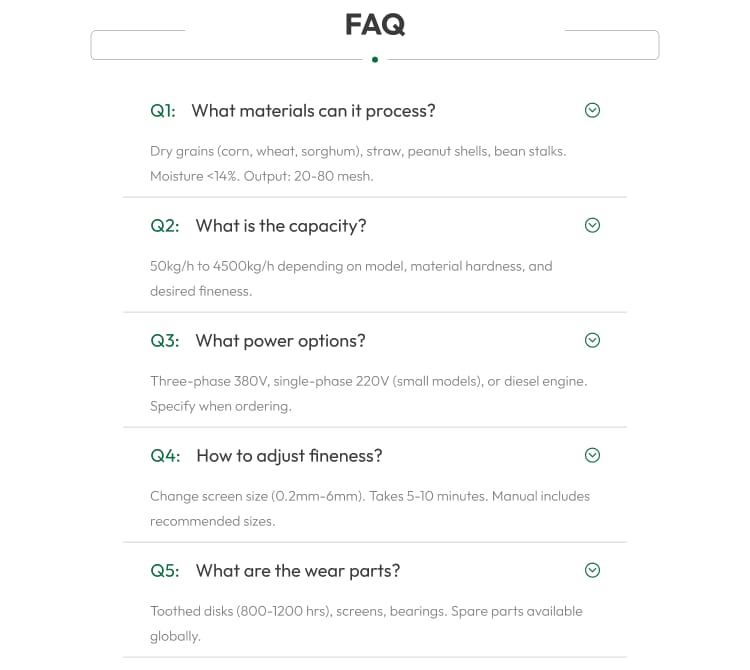Collapse wear parts question via chevron icon
Image resolution: width=750 pixels, height=670 pixels.
tap(592, 570)
